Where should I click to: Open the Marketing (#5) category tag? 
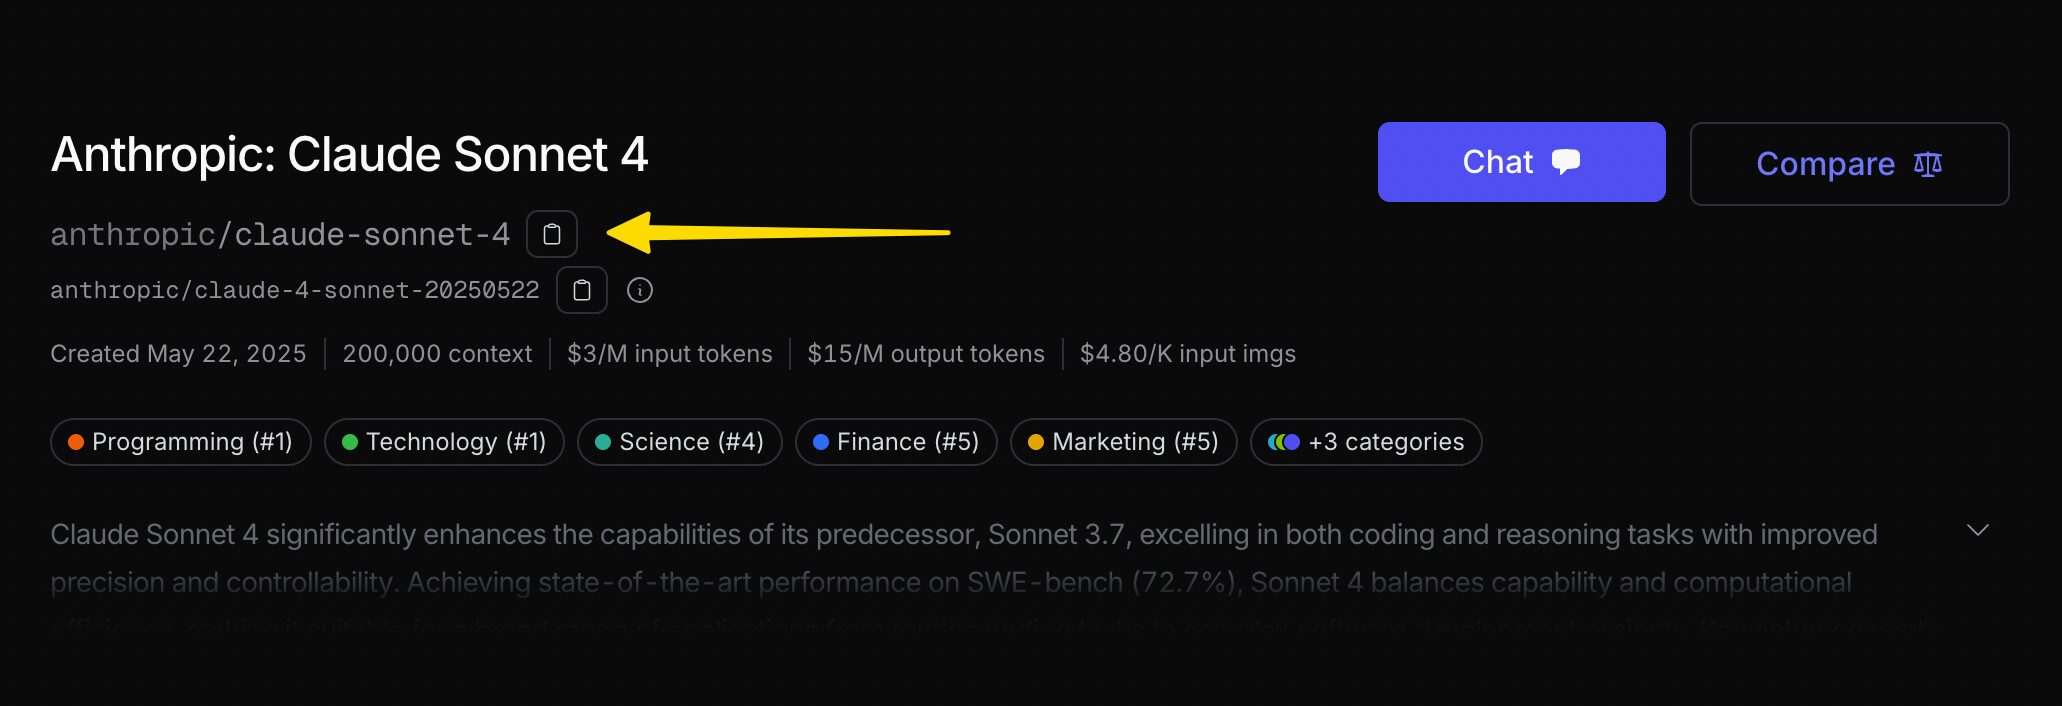click(1124, 442)
